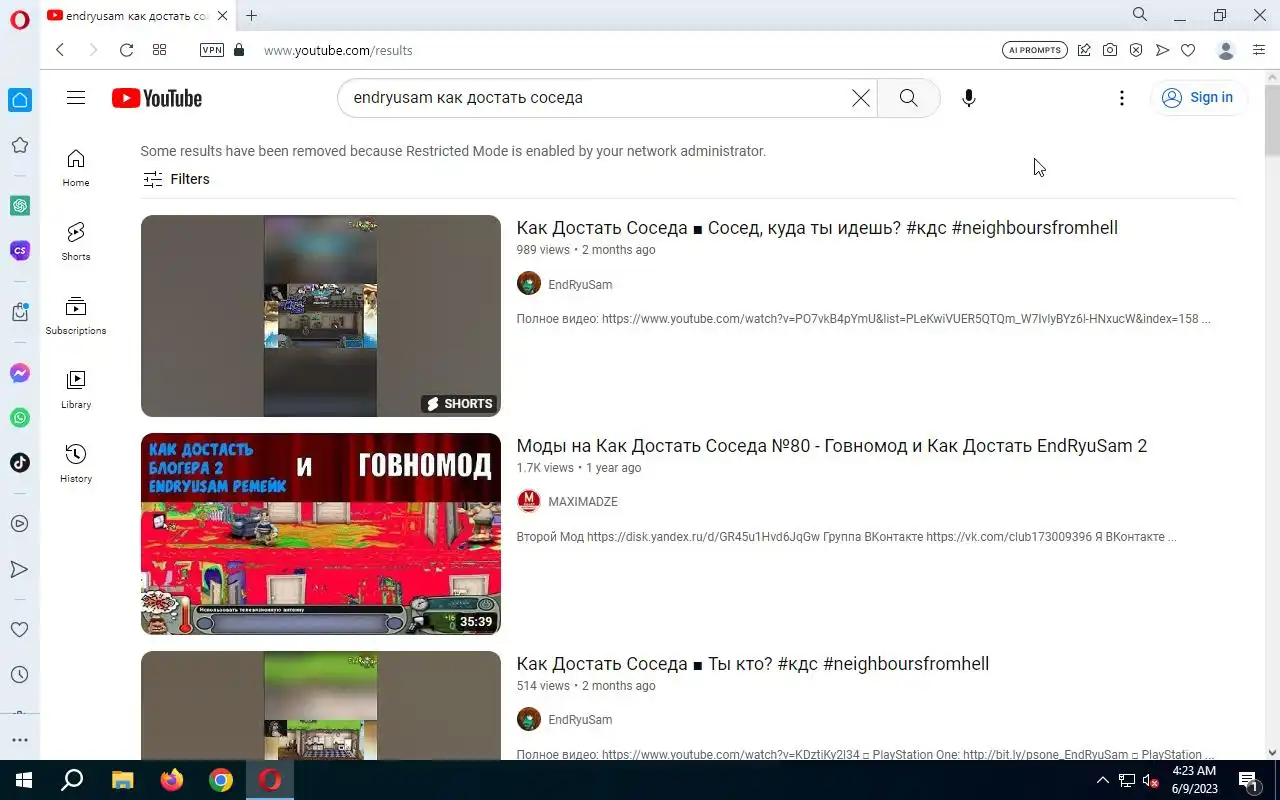Open the Opera menu logo

[19, 20]
